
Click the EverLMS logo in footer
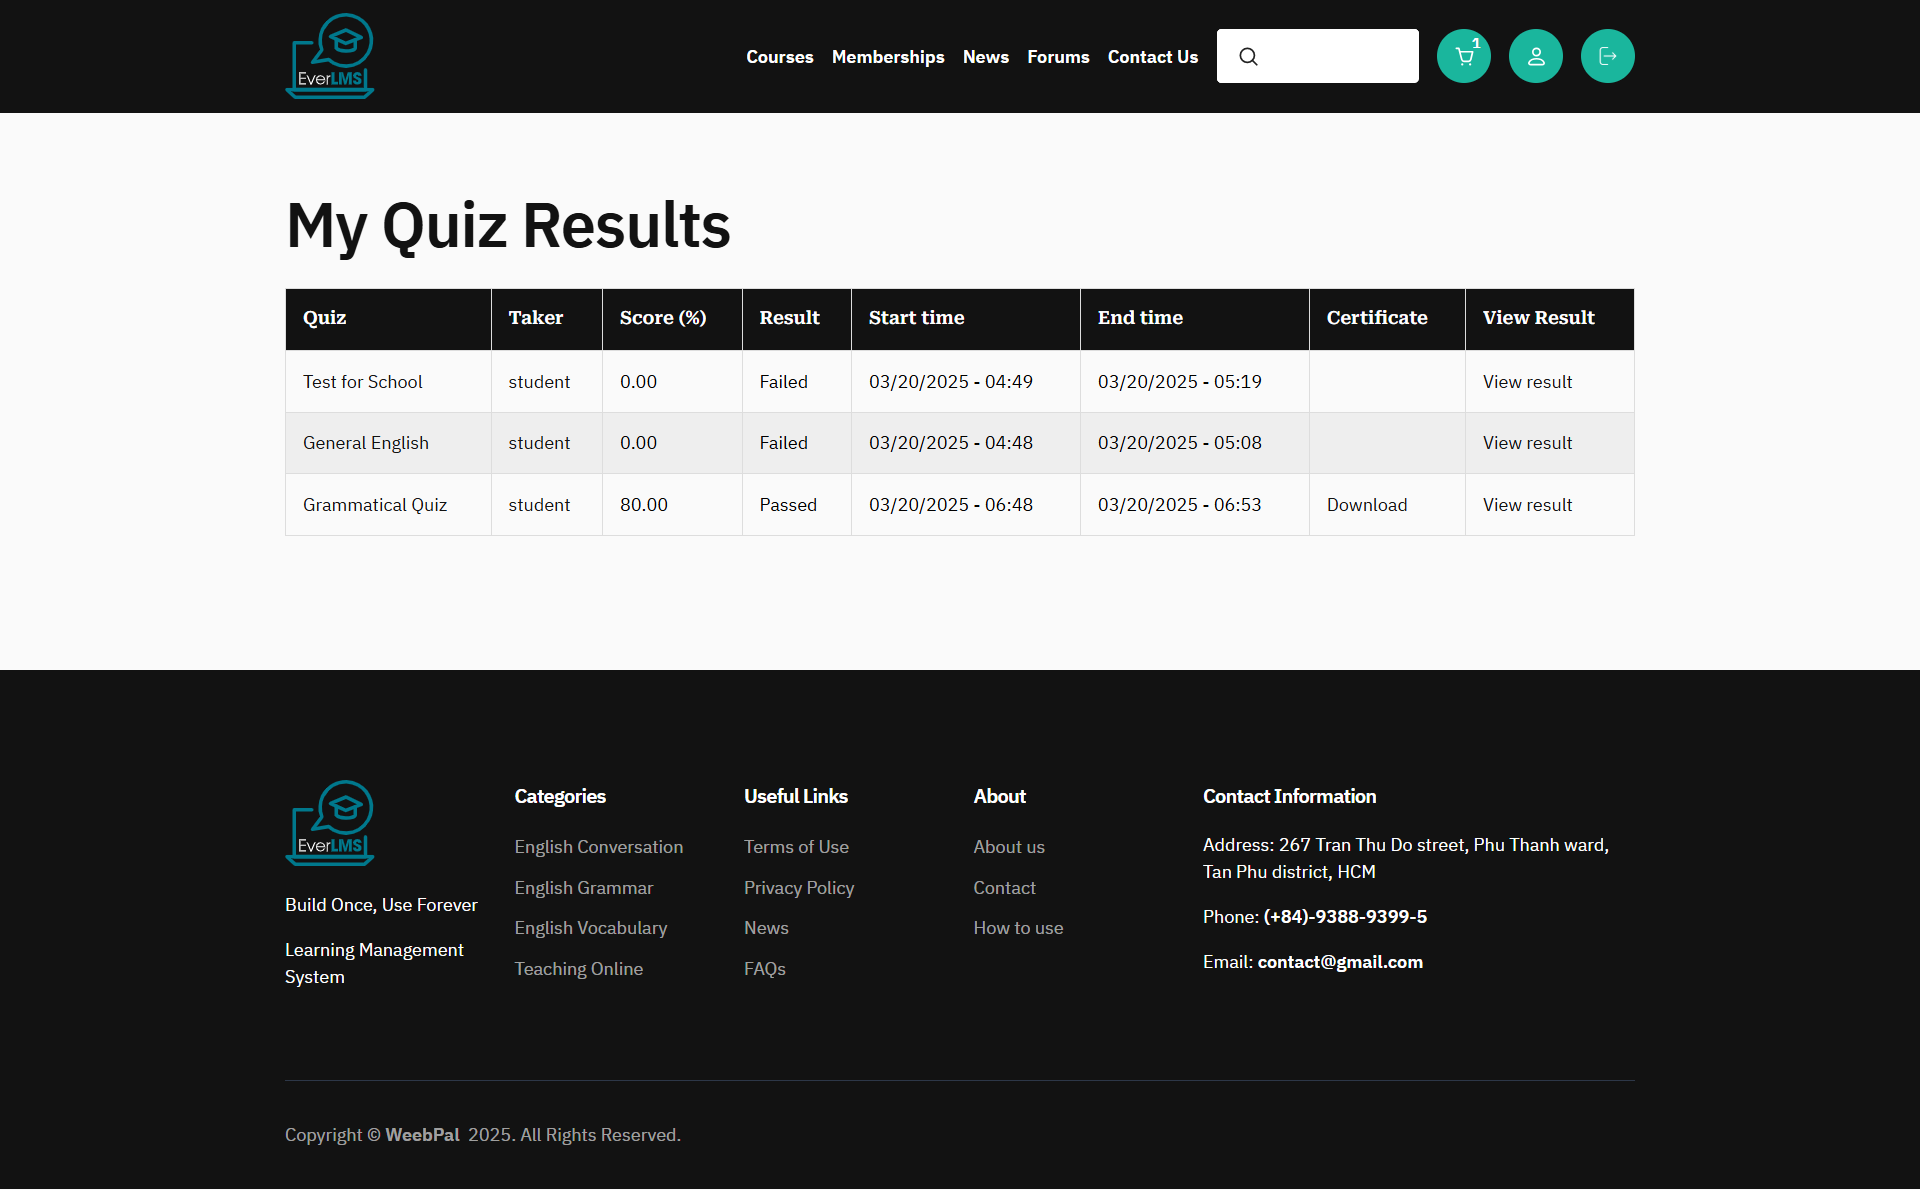click(x=330, y=823)
